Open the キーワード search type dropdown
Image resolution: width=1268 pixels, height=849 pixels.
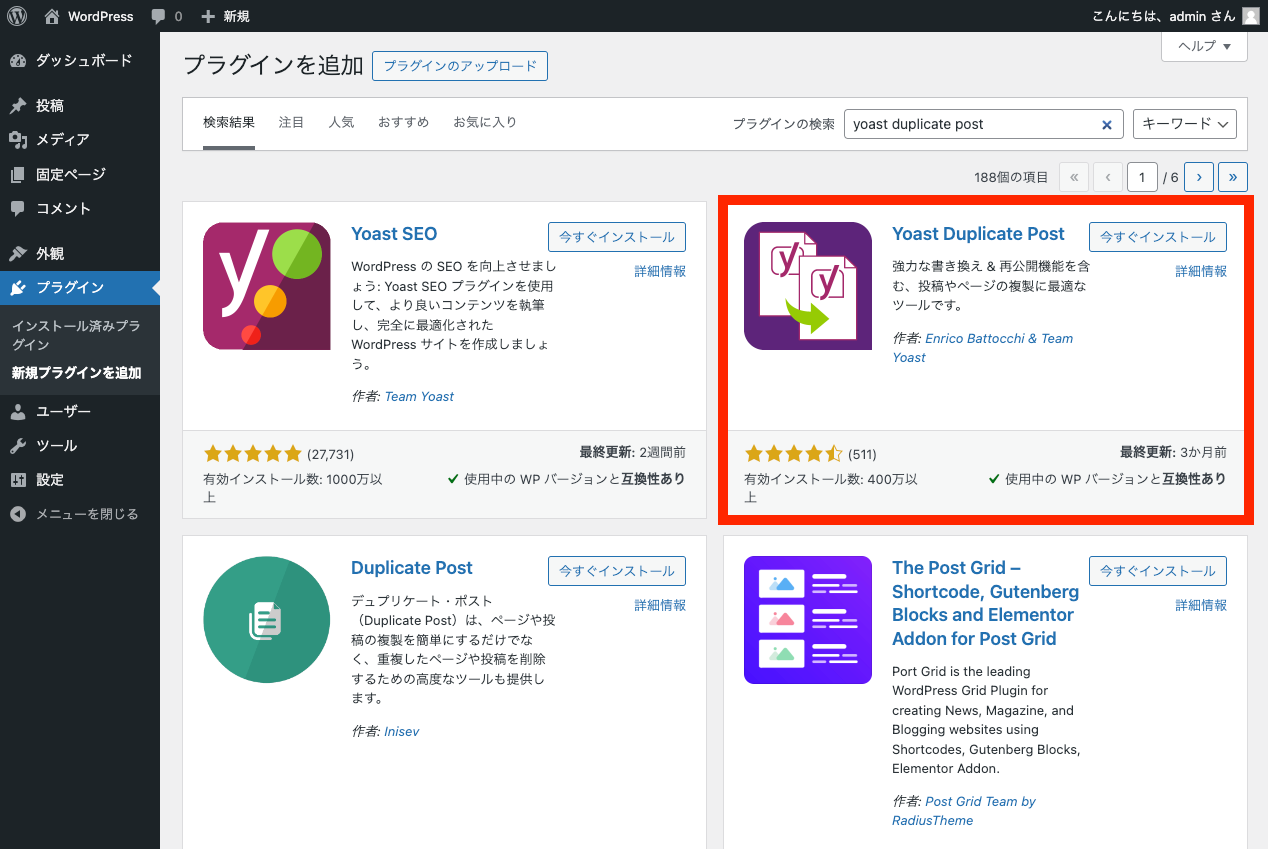1185,124
